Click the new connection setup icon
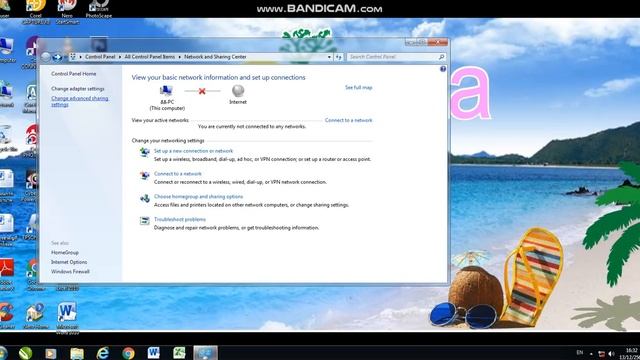The width and height of the screenshot is (640, 360). coord(144,152)
